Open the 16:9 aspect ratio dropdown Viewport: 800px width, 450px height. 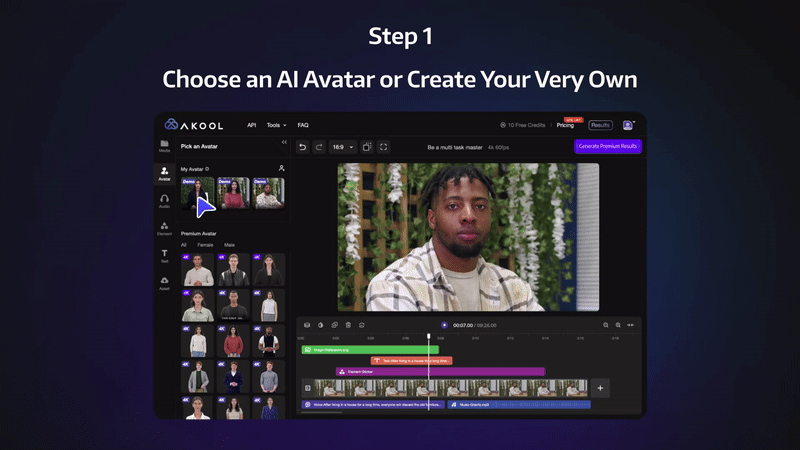coord(343,147)
